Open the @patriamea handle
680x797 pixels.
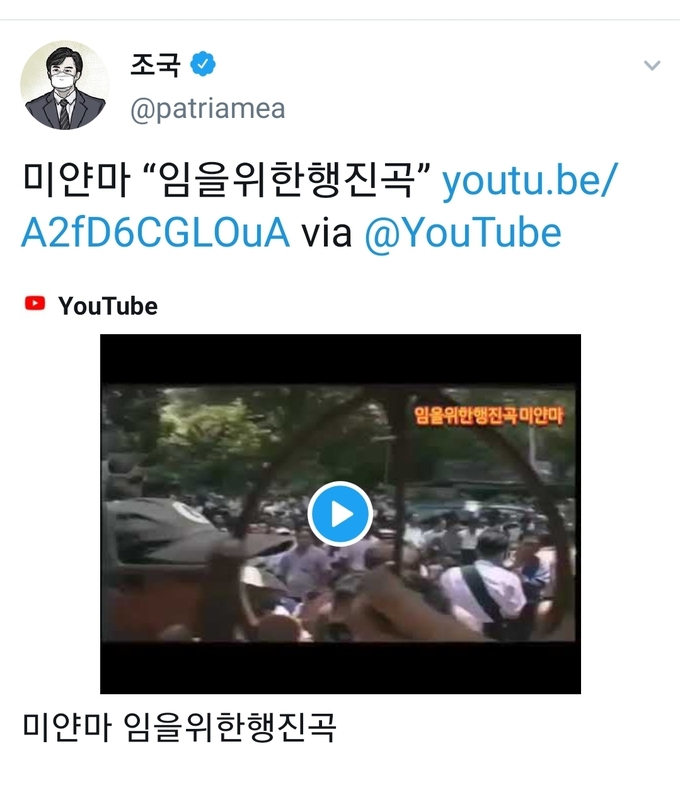coord(207,108)
